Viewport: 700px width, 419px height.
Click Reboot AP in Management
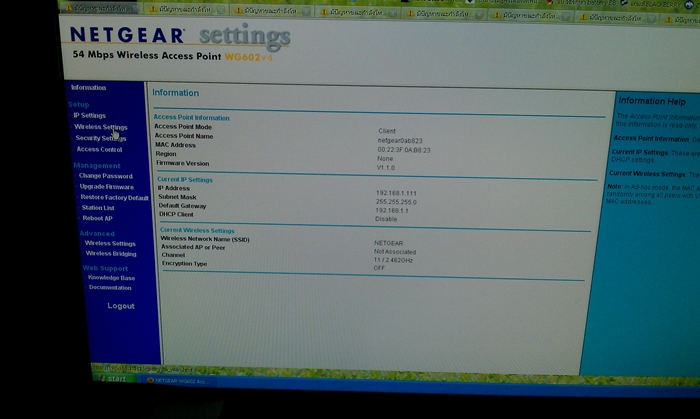97,218
